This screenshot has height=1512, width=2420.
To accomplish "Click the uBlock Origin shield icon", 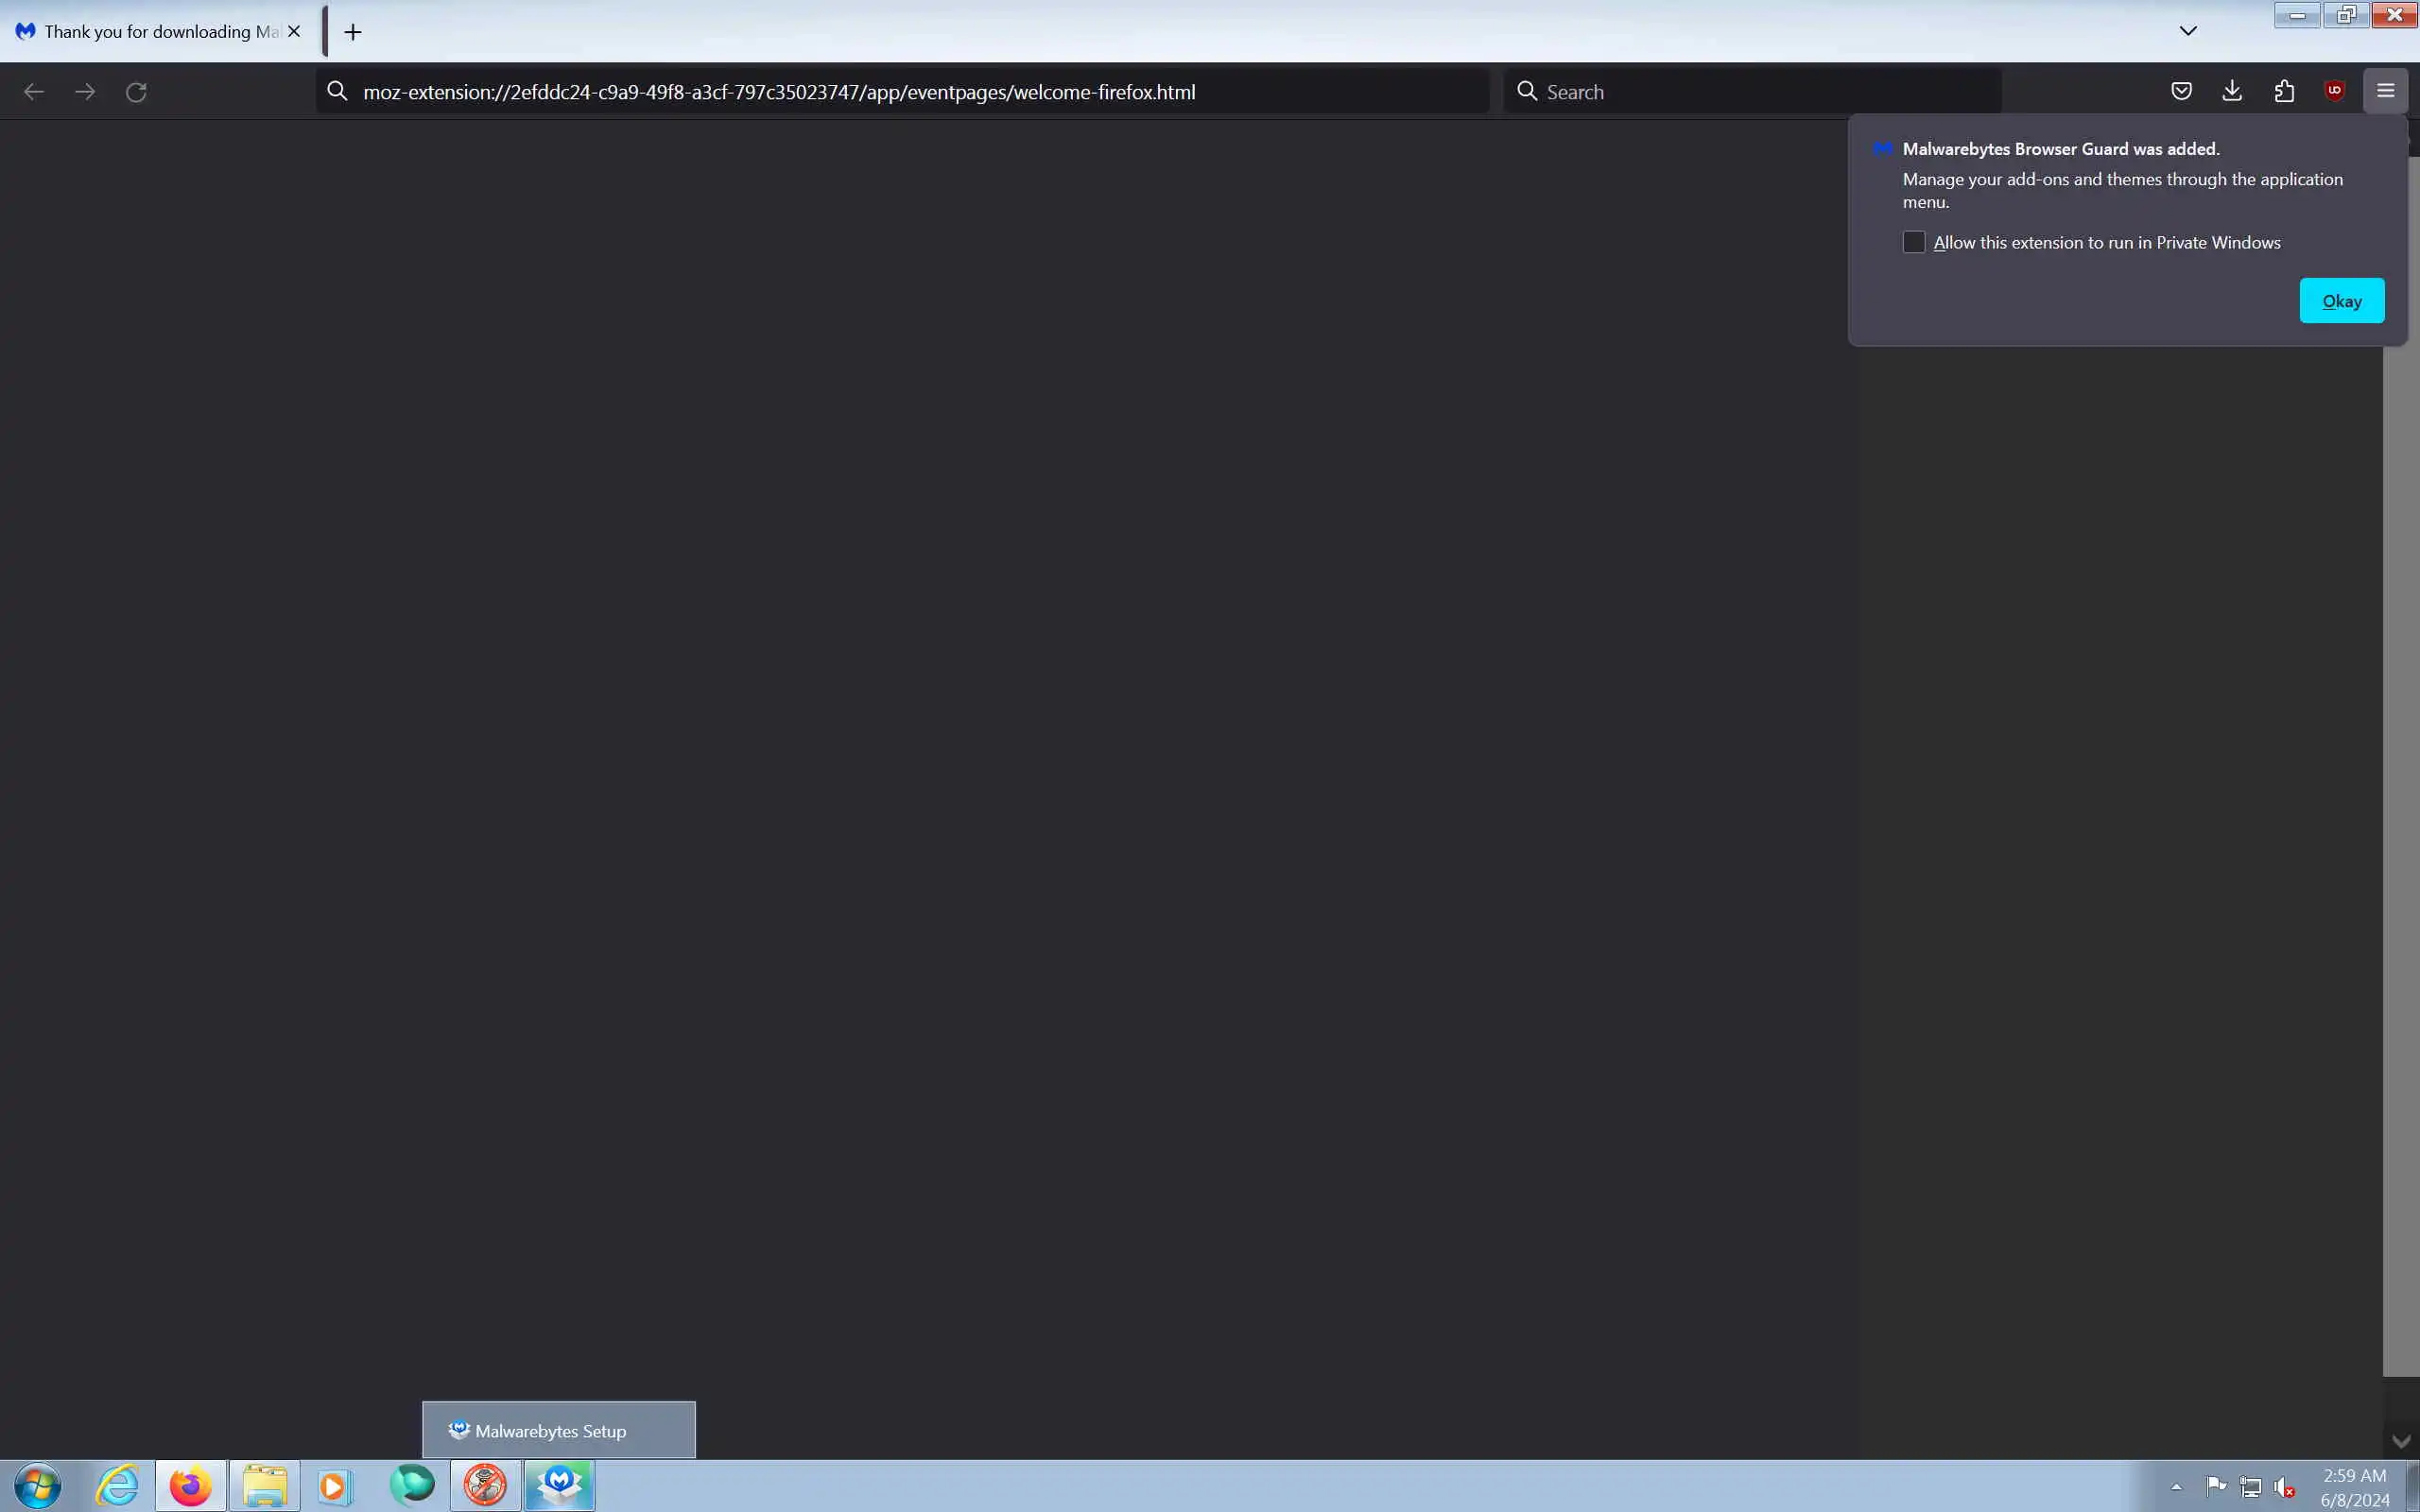I will [2334, 91].
